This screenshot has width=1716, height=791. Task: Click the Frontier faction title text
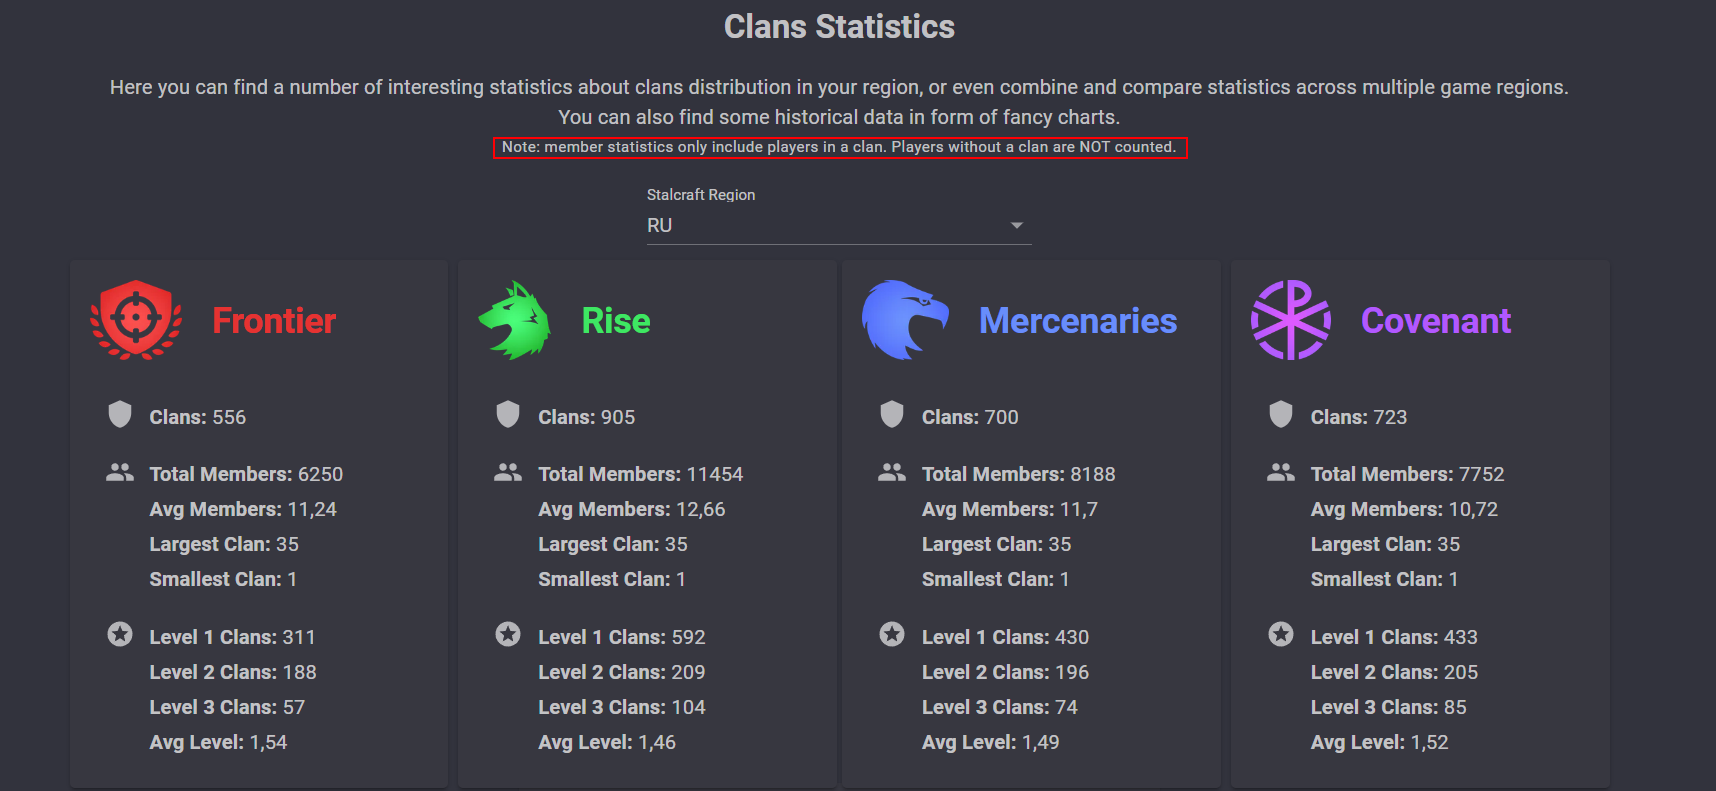pyautogui.click(x=274, y=321)
